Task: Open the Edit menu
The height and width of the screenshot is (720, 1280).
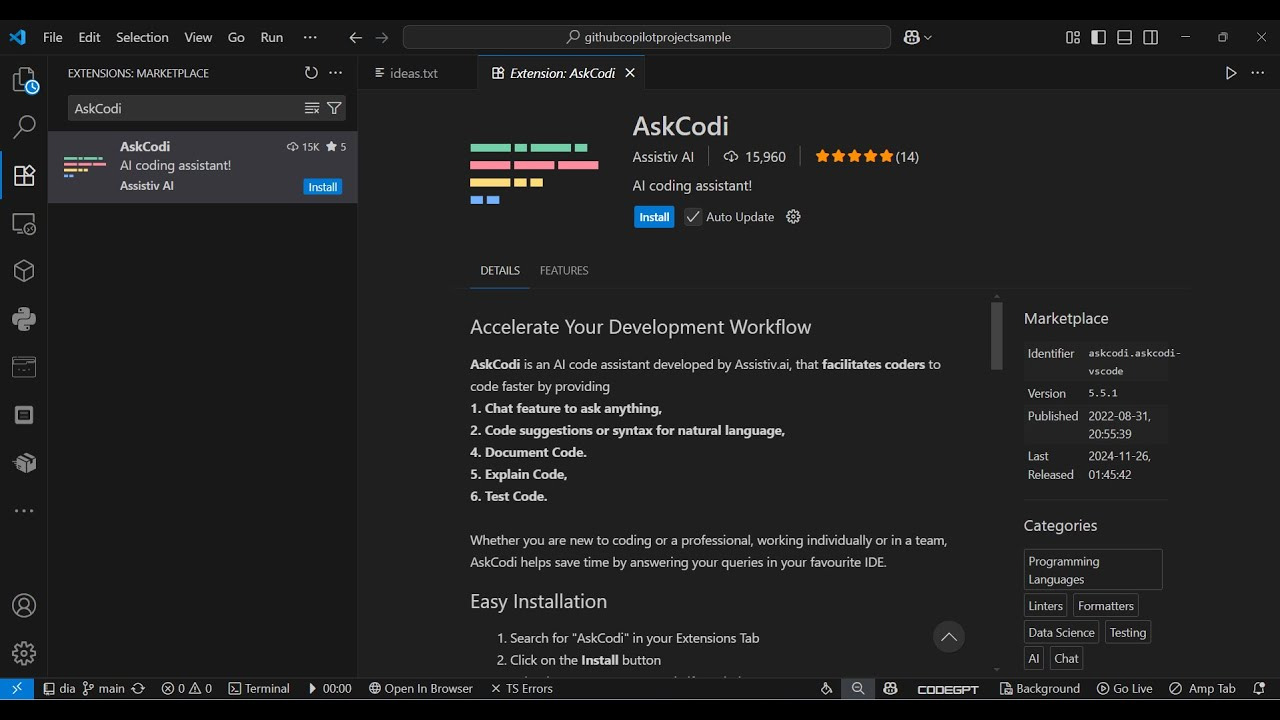Action: click(x=90, y=37)
